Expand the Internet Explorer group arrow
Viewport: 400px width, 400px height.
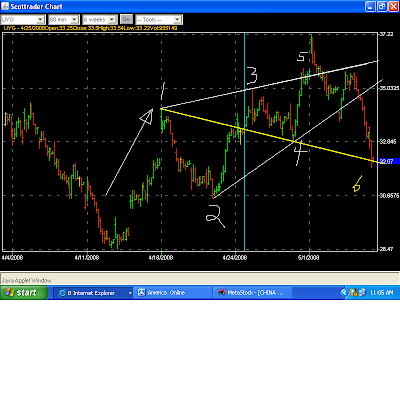coord(130,293)
